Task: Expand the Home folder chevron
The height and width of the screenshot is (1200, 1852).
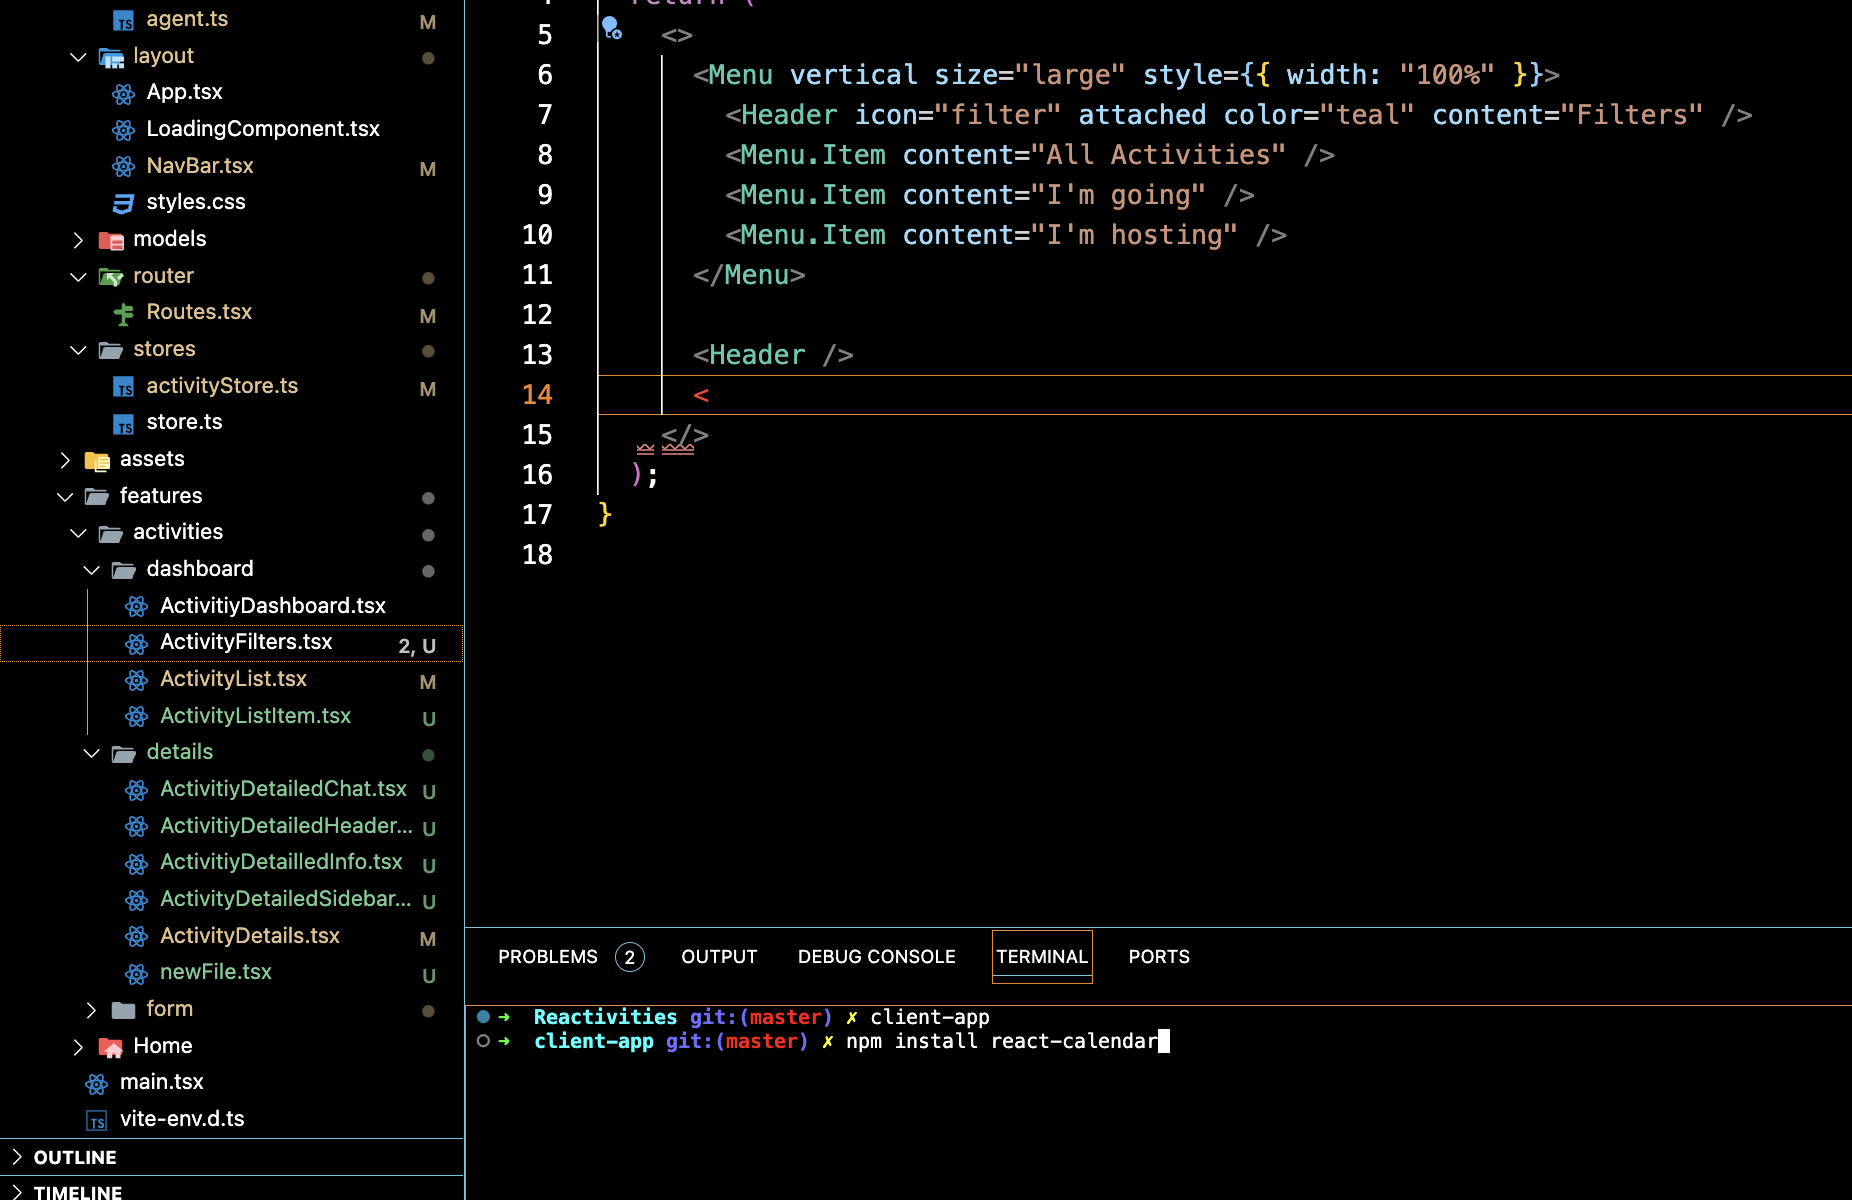Action: [78, 1047]
